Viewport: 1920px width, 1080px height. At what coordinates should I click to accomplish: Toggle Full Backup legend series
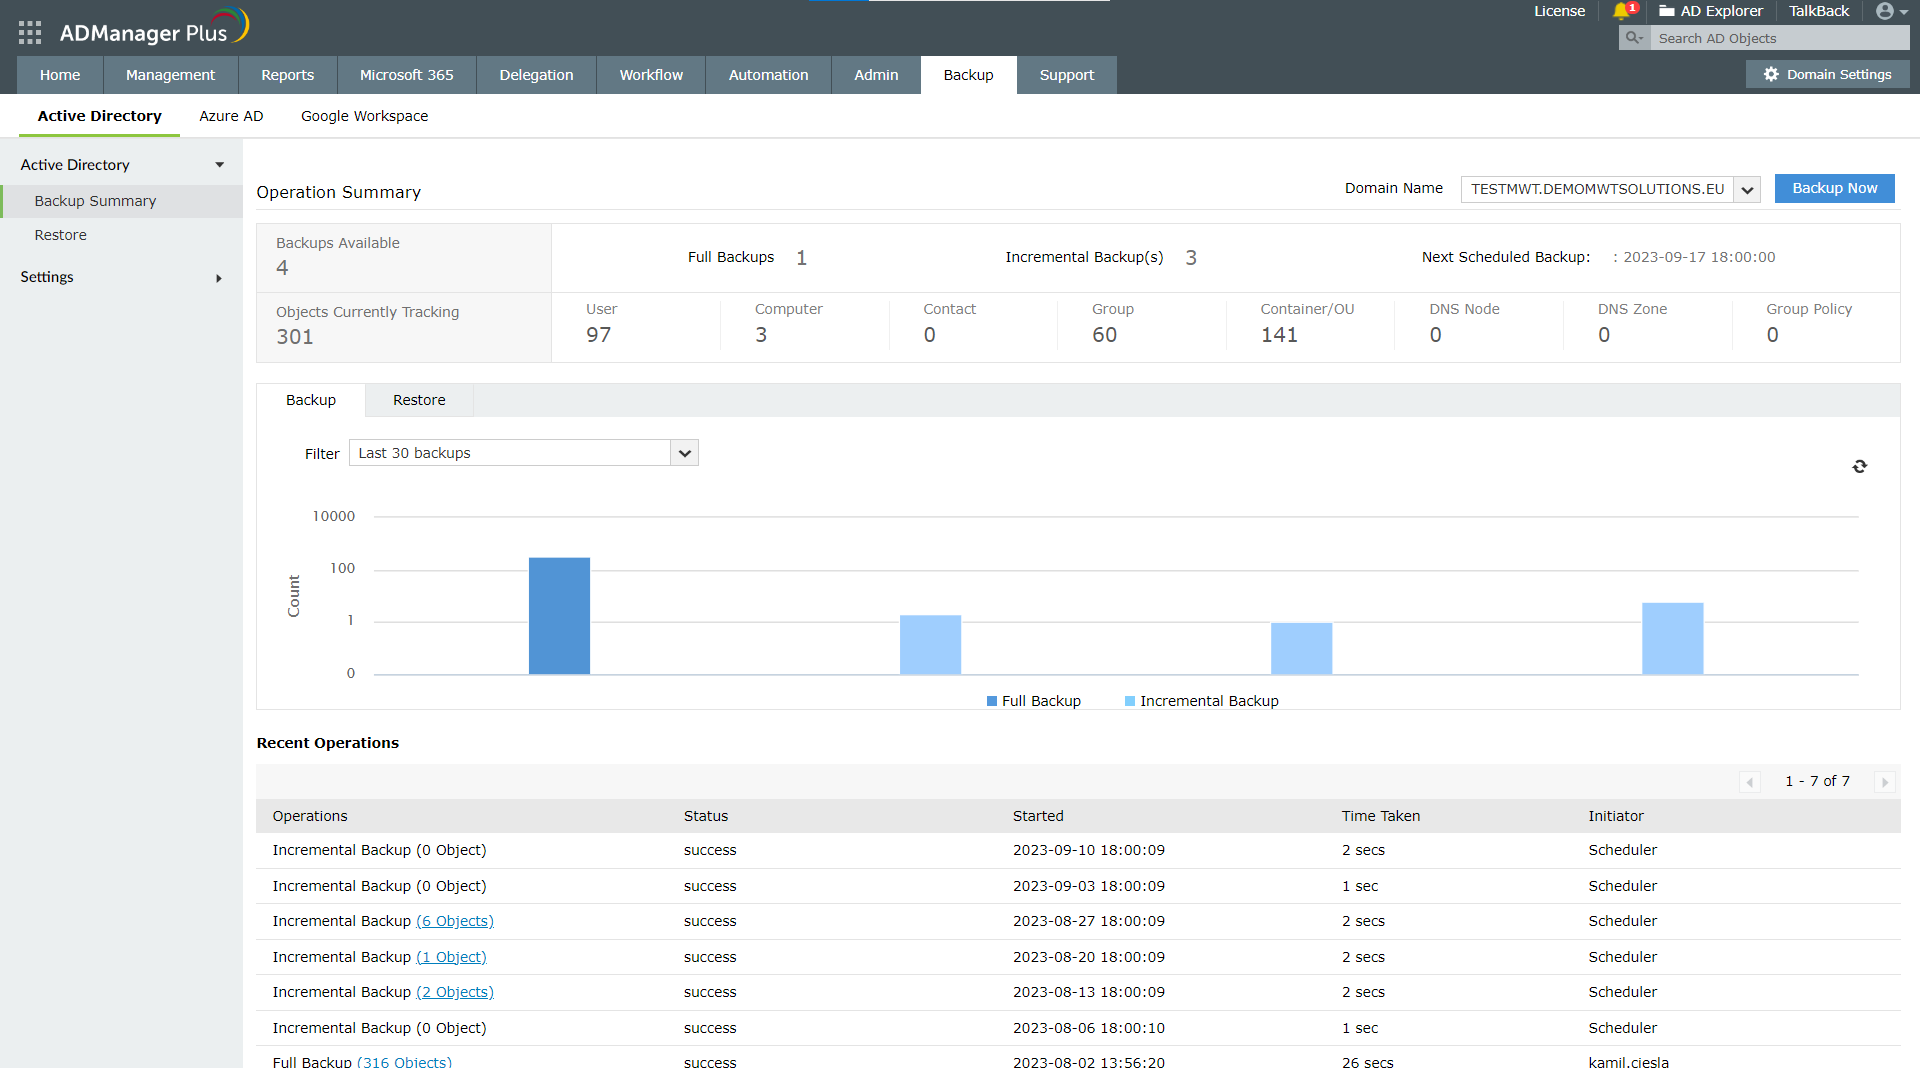[1034, 701]
